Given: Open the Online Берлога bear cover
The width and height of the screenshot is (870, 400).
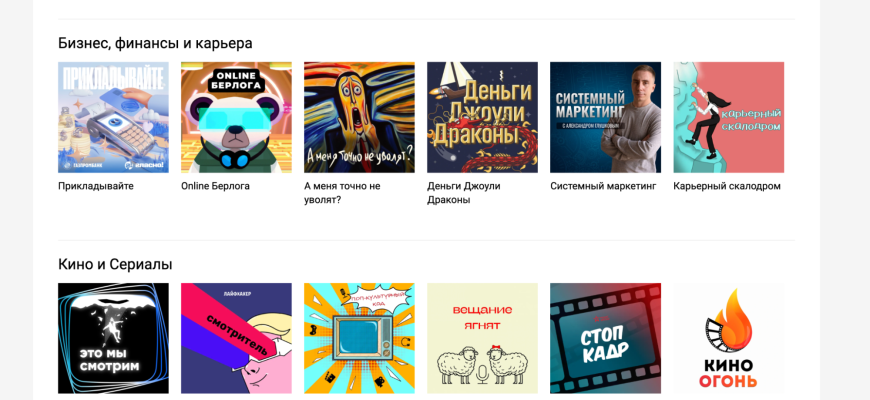Looking at the screenshot, I should click(236, 117).
